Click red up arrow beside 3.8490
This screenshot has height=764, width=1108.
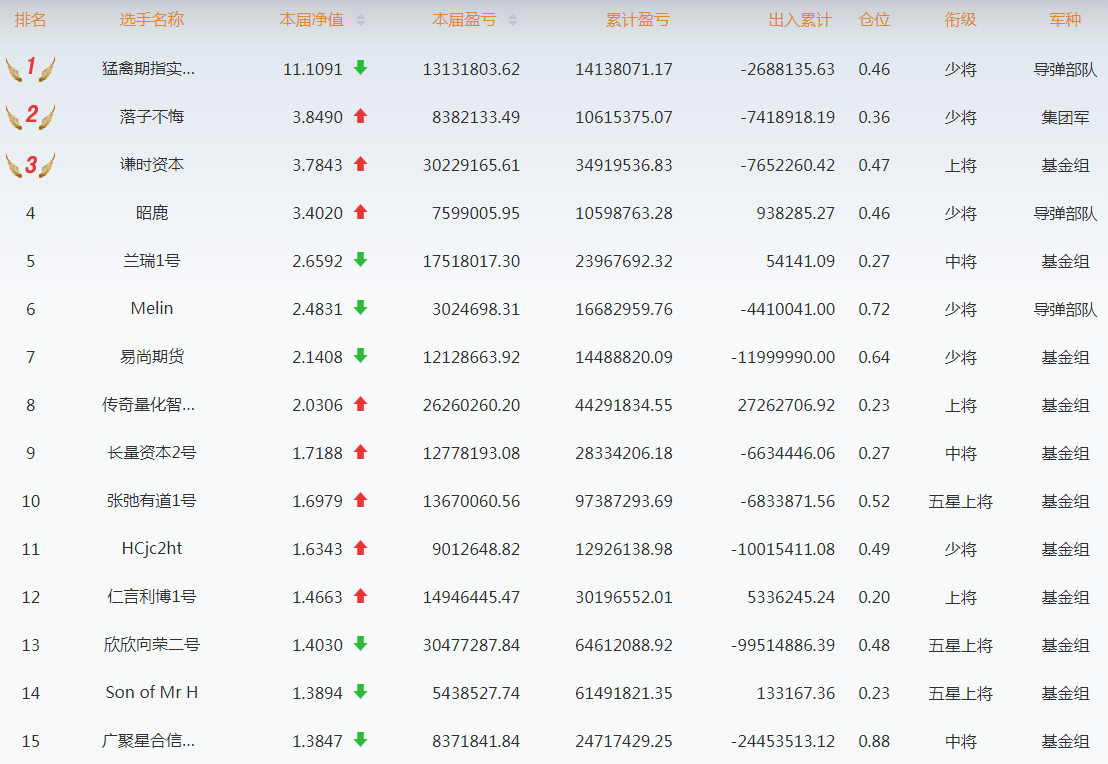360,116
